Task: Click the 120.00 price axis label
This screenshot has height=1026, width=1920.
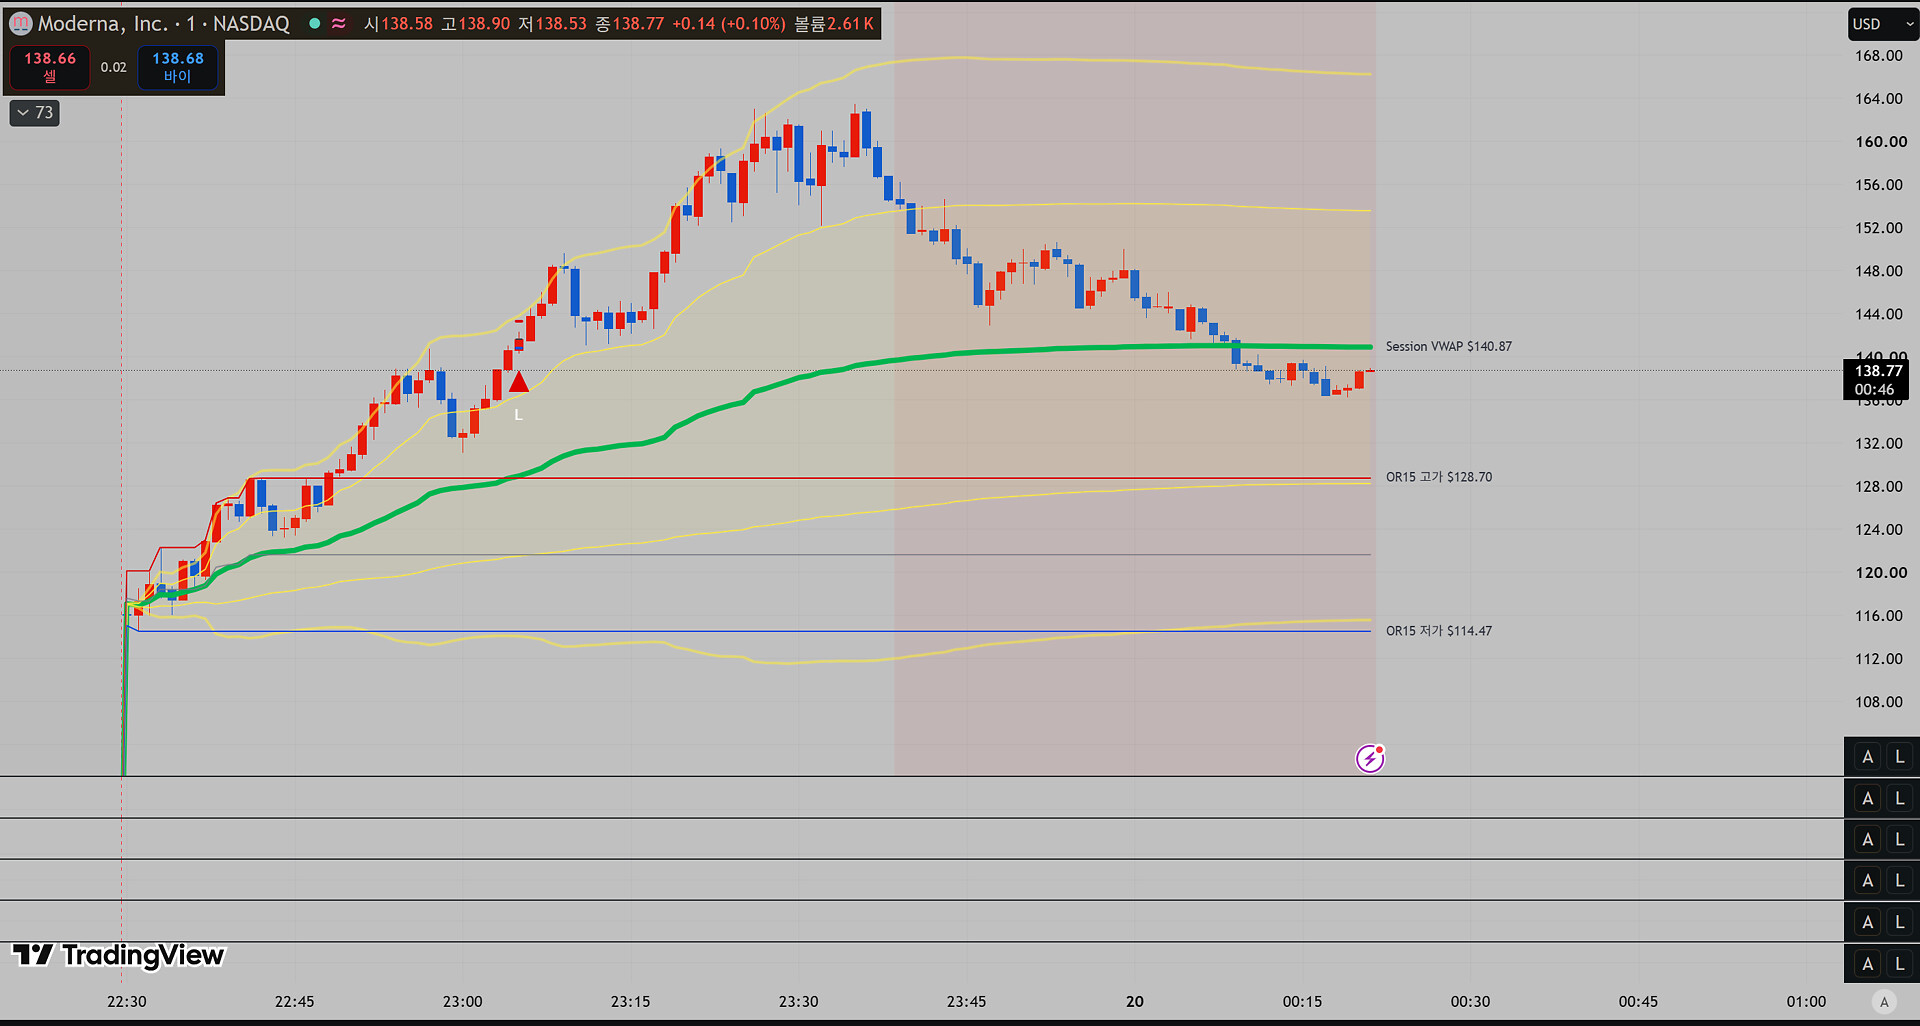Action: [1881, 573]
